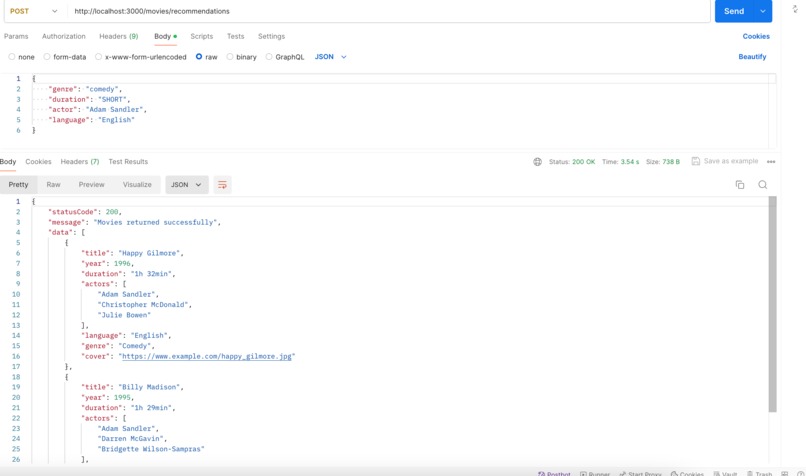The height and width of the screenshot is (476, 806).
Task: Switch response view to Raw
Action: (x=53, y=185)
